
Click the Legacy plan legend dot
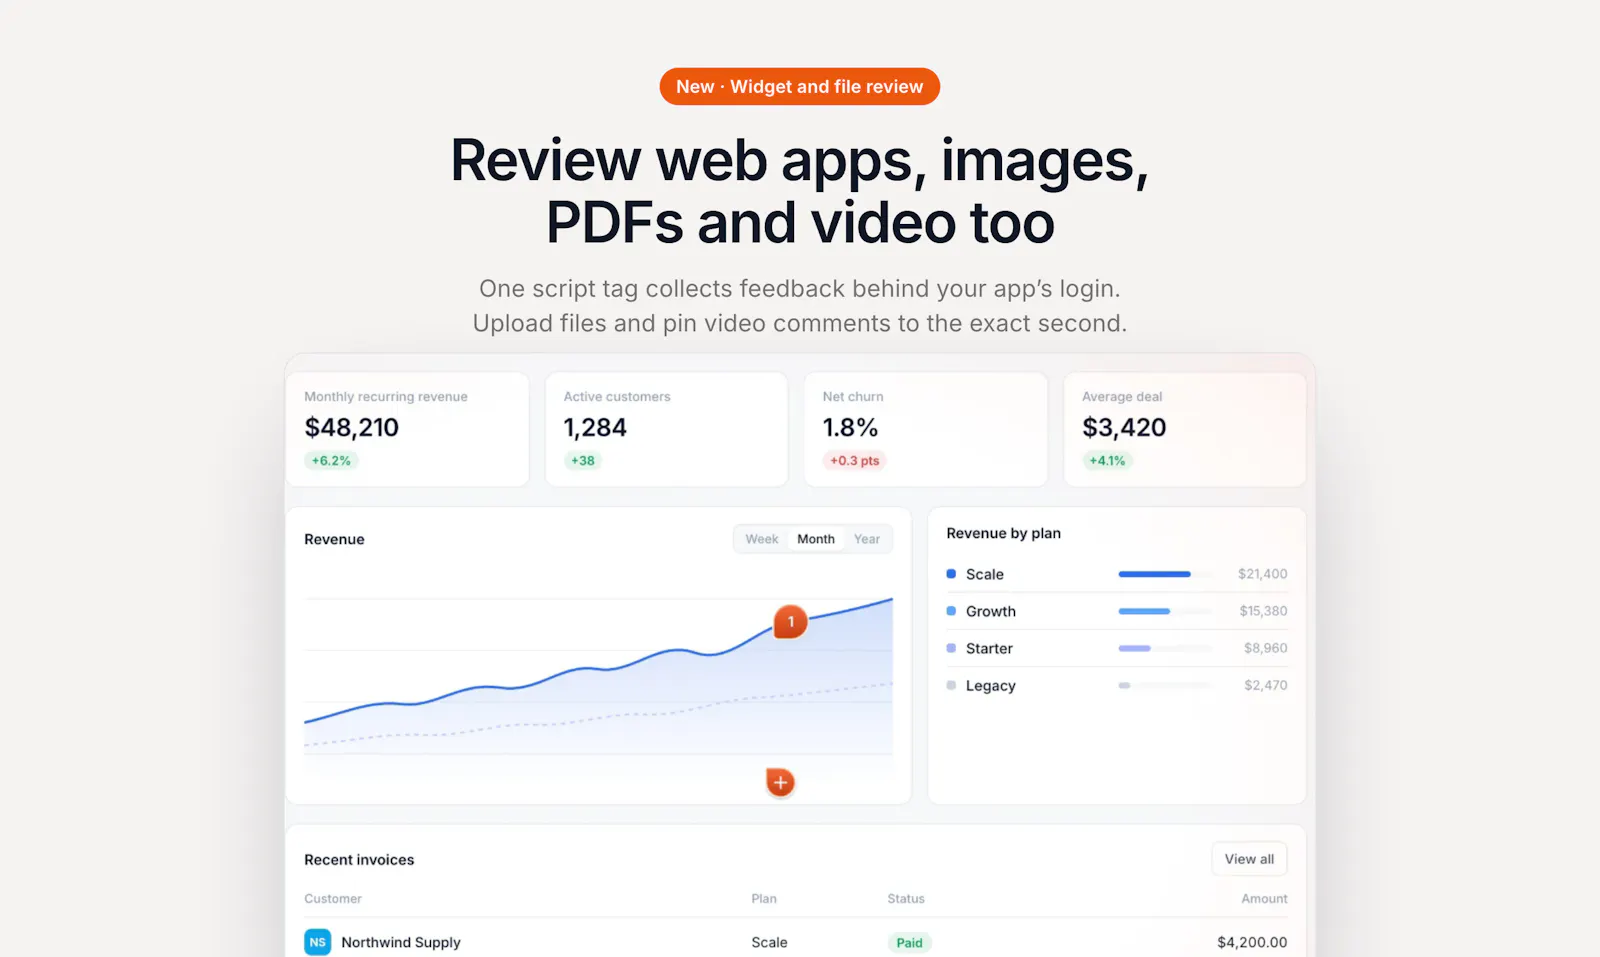click(951, 685)
